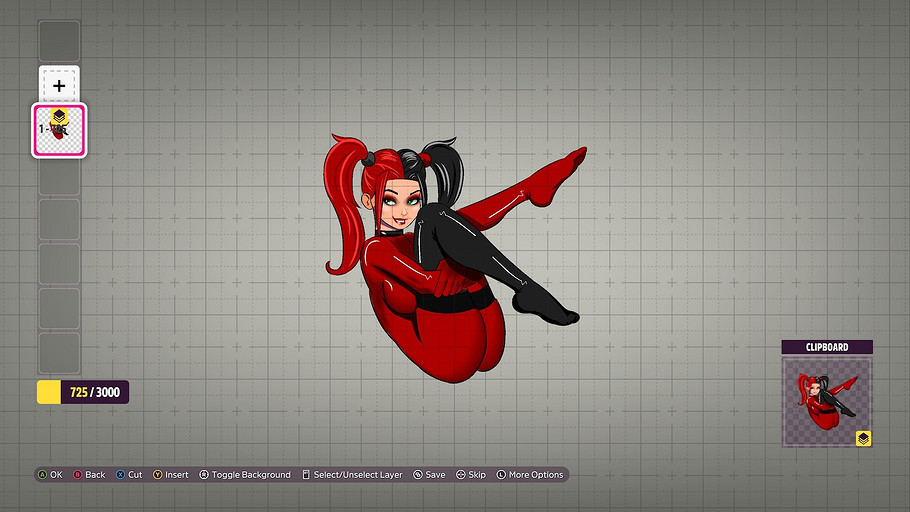Image resolution: width=910 pixels, height=512 pixels.
Task: Click the 725 / 3000 layer counter
Action: [95, 392]
